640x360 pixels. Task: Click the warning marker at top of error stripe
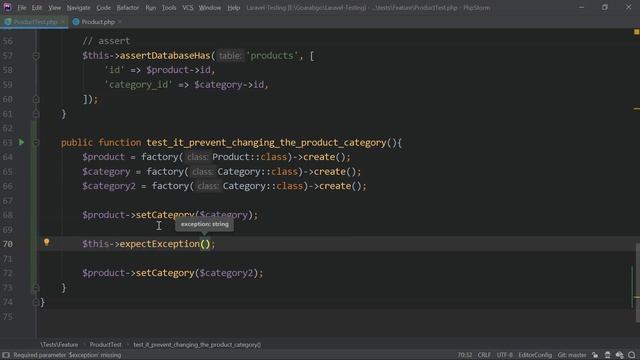tap(636, 32)
